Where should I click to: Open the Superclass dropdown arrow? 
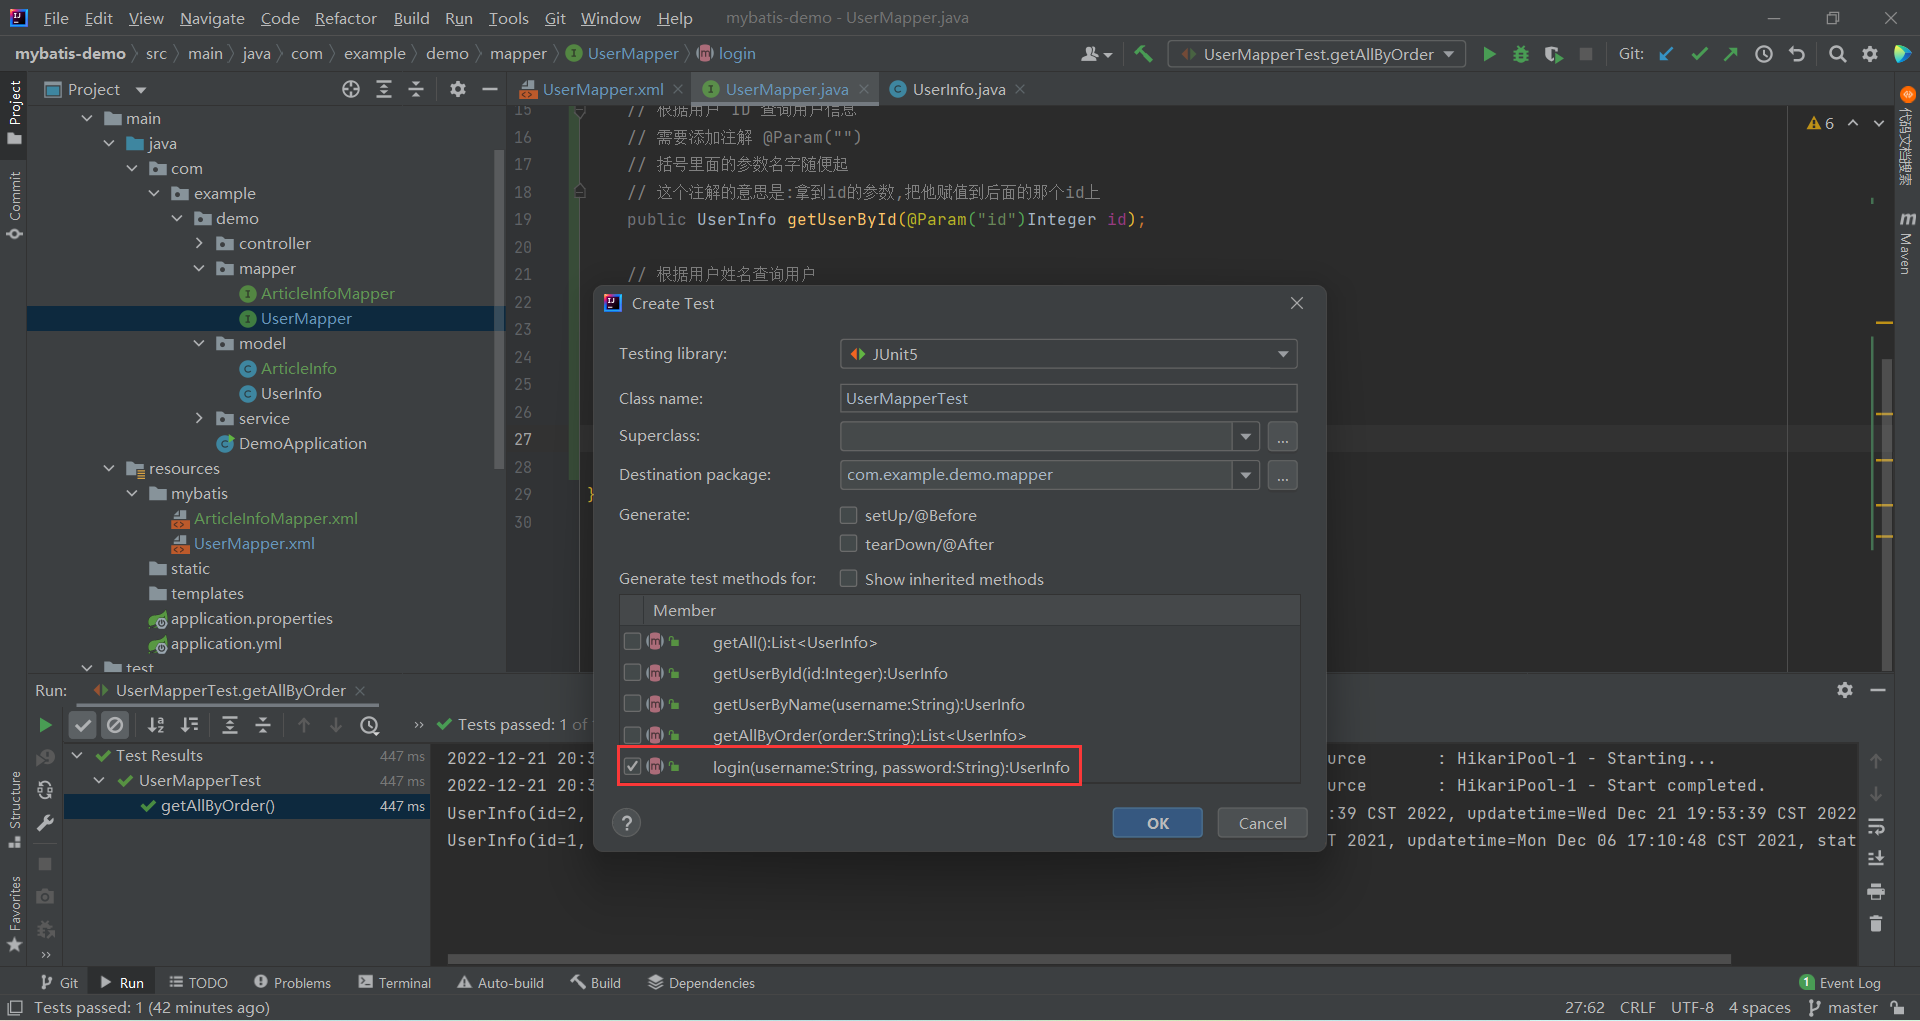click(x=1245, y=437)
